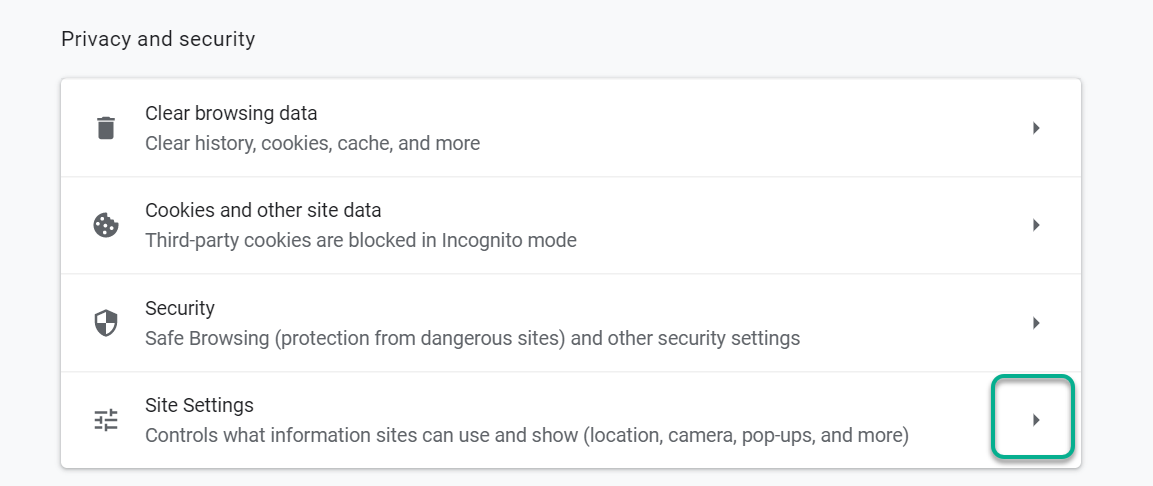Image resolution: width=1153 pixels, height=486 pixels.
Task: Open Cookies and other site data arrow
Action: click(1036, 225)
